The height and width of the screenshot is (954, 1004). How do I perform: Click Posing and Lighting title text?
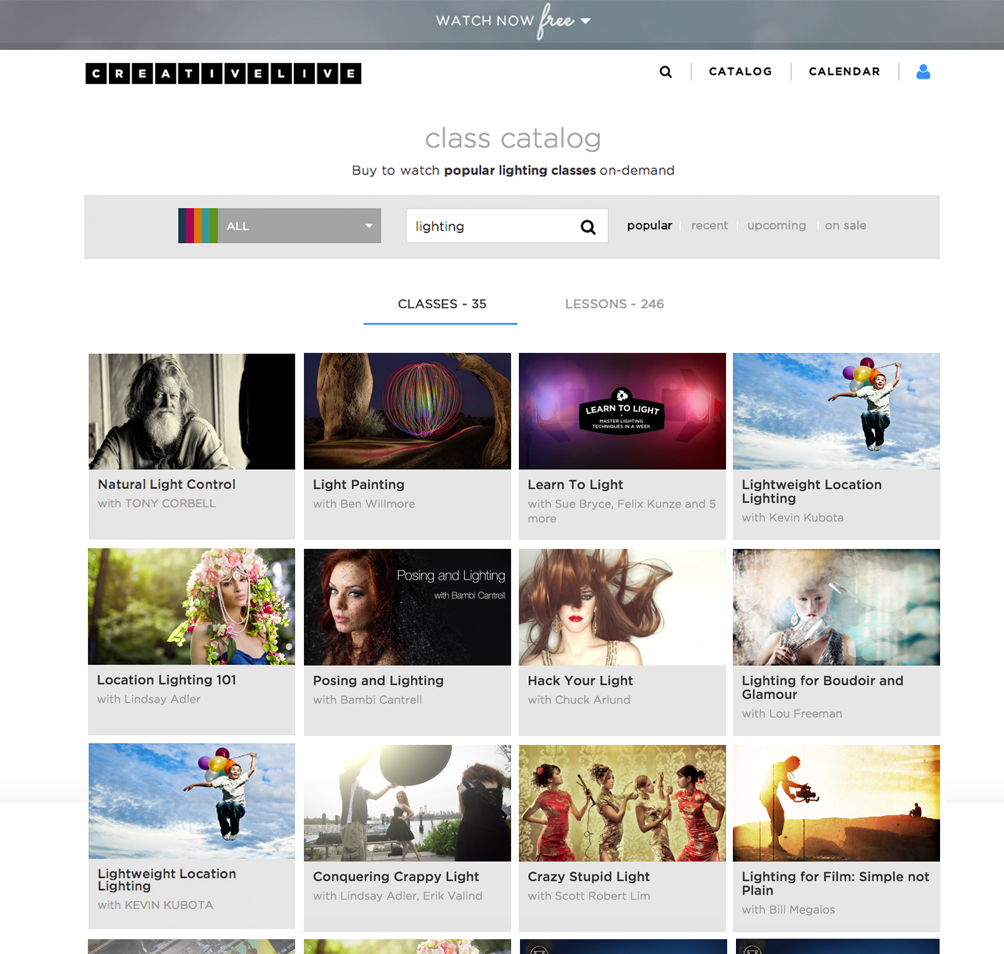378,681
